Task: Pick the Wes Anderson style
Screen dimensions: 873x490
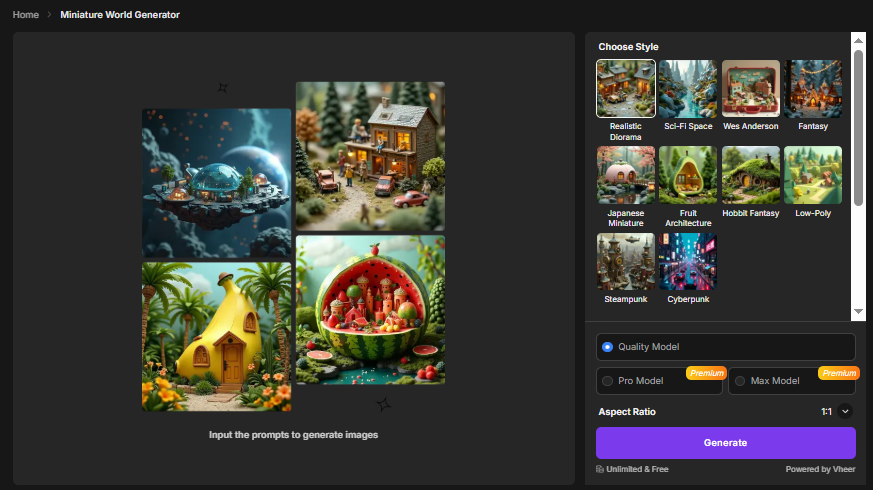Action: 750,89
